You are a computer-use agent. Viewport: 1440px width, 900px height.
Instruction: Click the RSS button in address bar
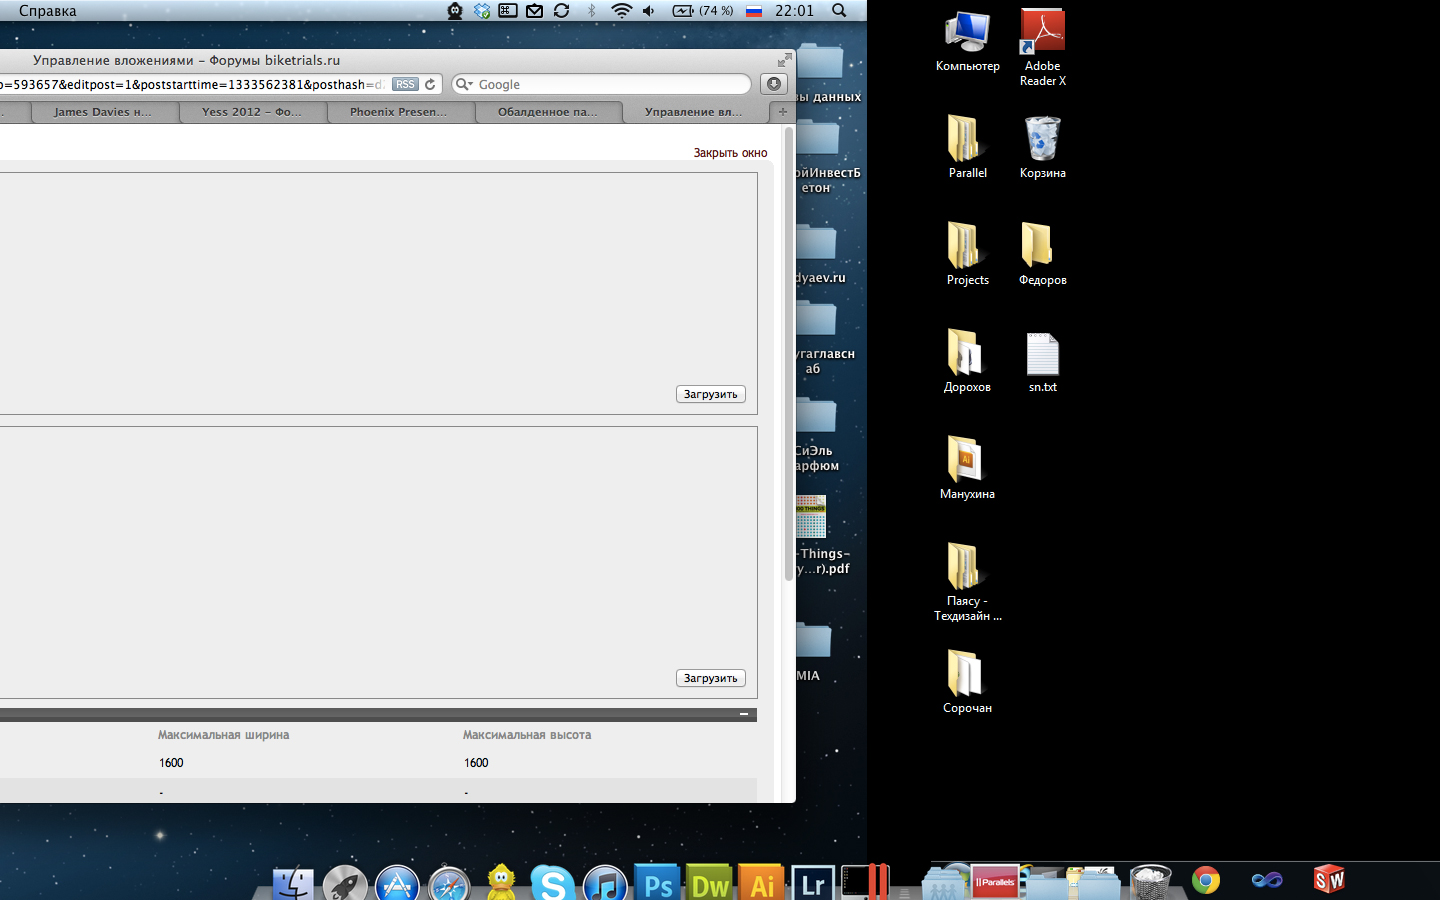coord(405,85)
